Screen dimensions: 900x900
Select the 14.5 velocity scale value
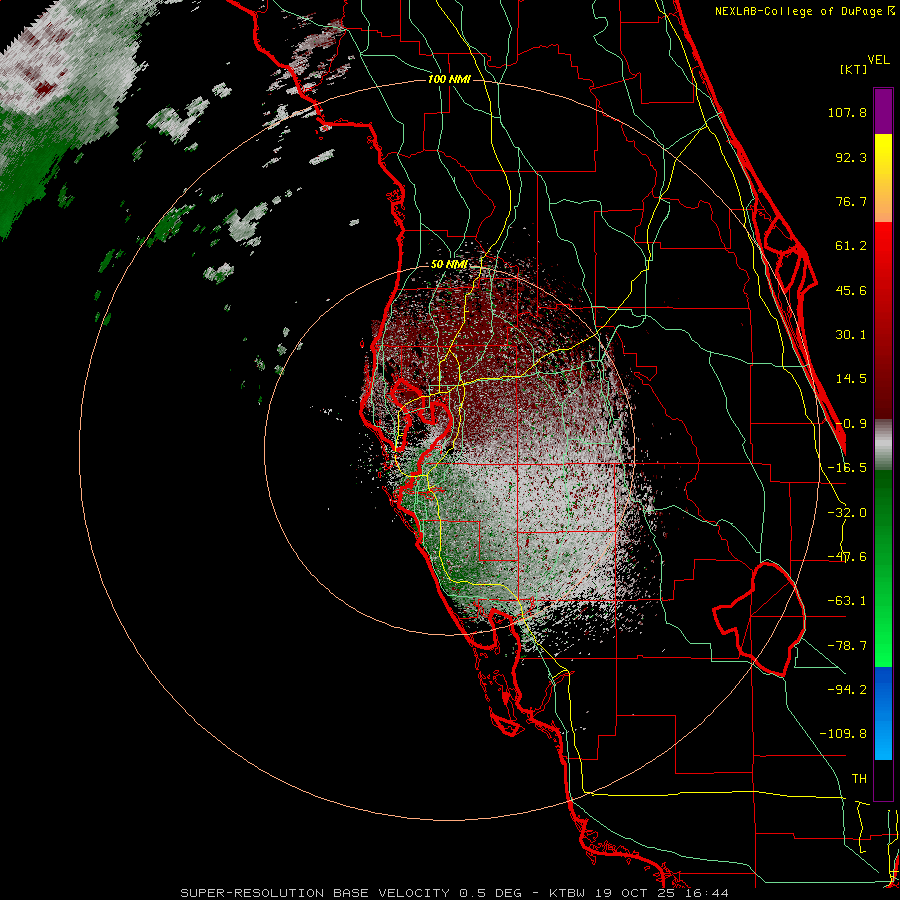[851, 379]
